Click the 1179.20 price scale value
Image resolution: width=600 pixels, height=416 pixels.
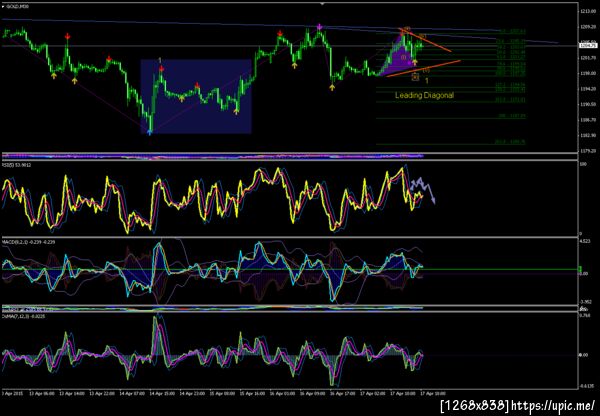(589, 151)
